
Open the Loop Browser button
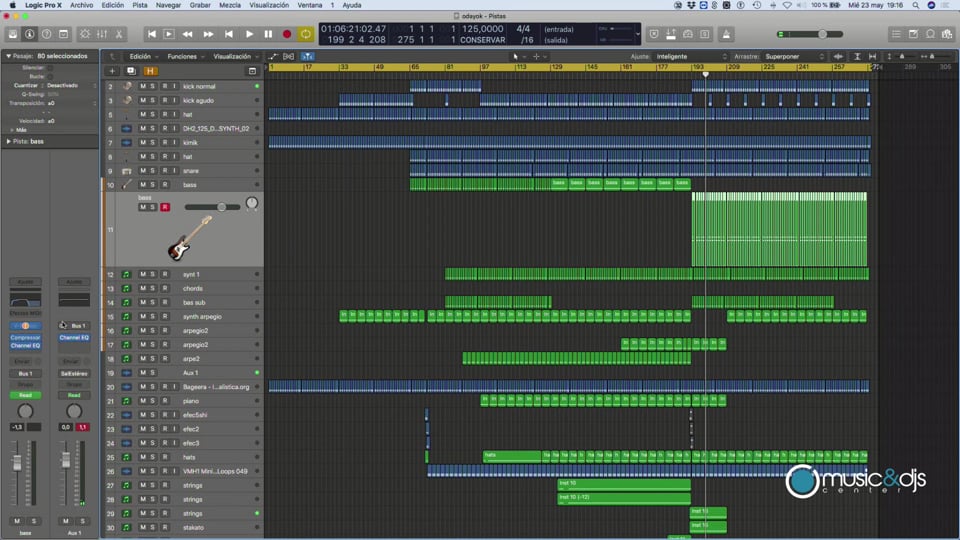pos(930,34)
